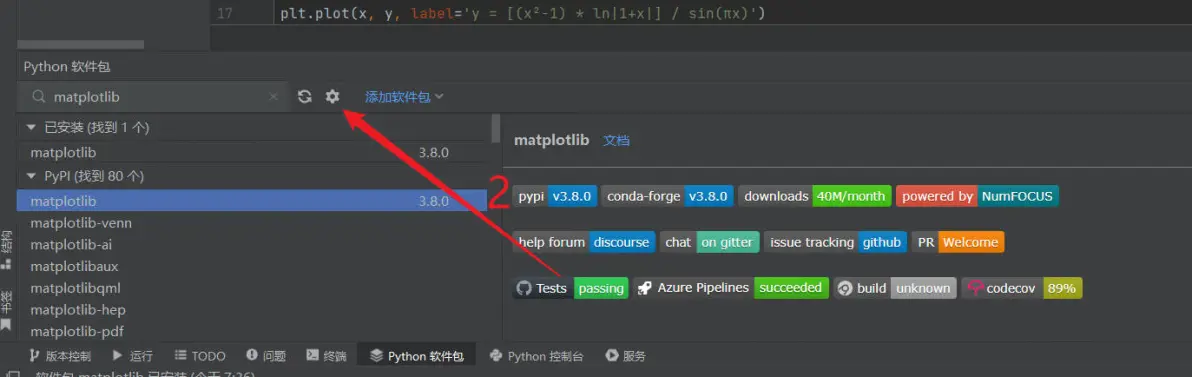Image resolution: width=1192 pixels, height=377 pixels.
Task: Select matplotlibqml package
Action: [252, 288]
